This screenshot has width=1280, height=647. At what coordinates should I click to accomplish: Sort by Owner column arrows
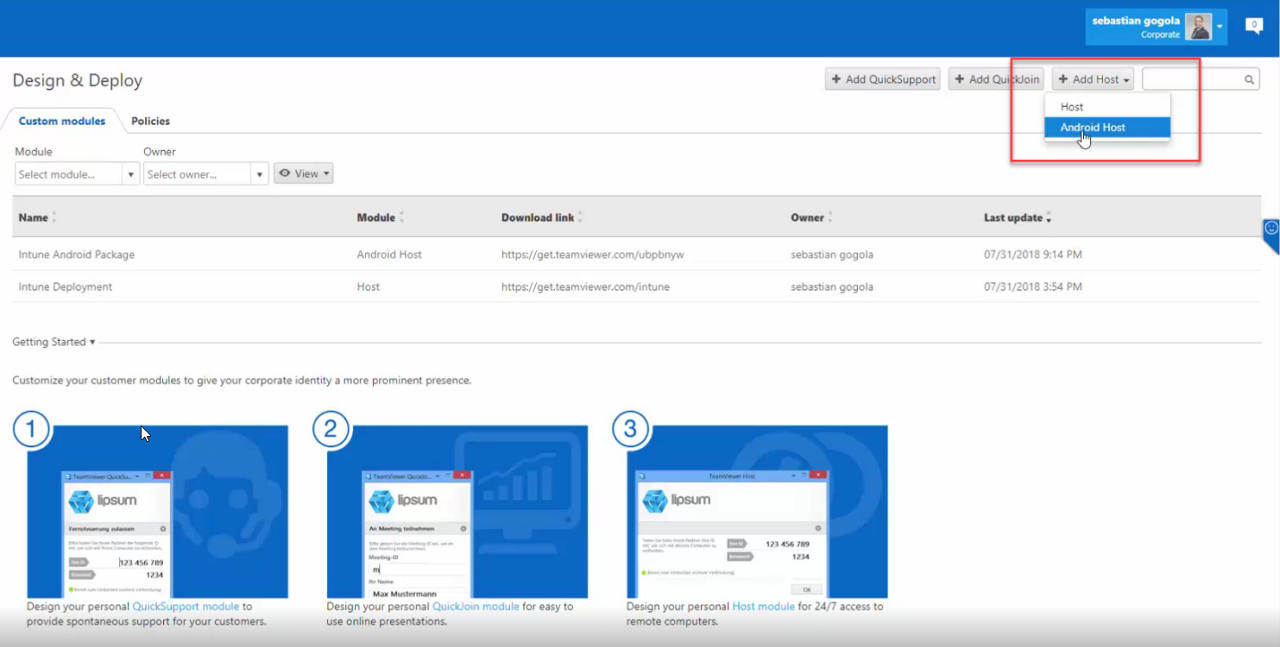(x=830, y=218)
